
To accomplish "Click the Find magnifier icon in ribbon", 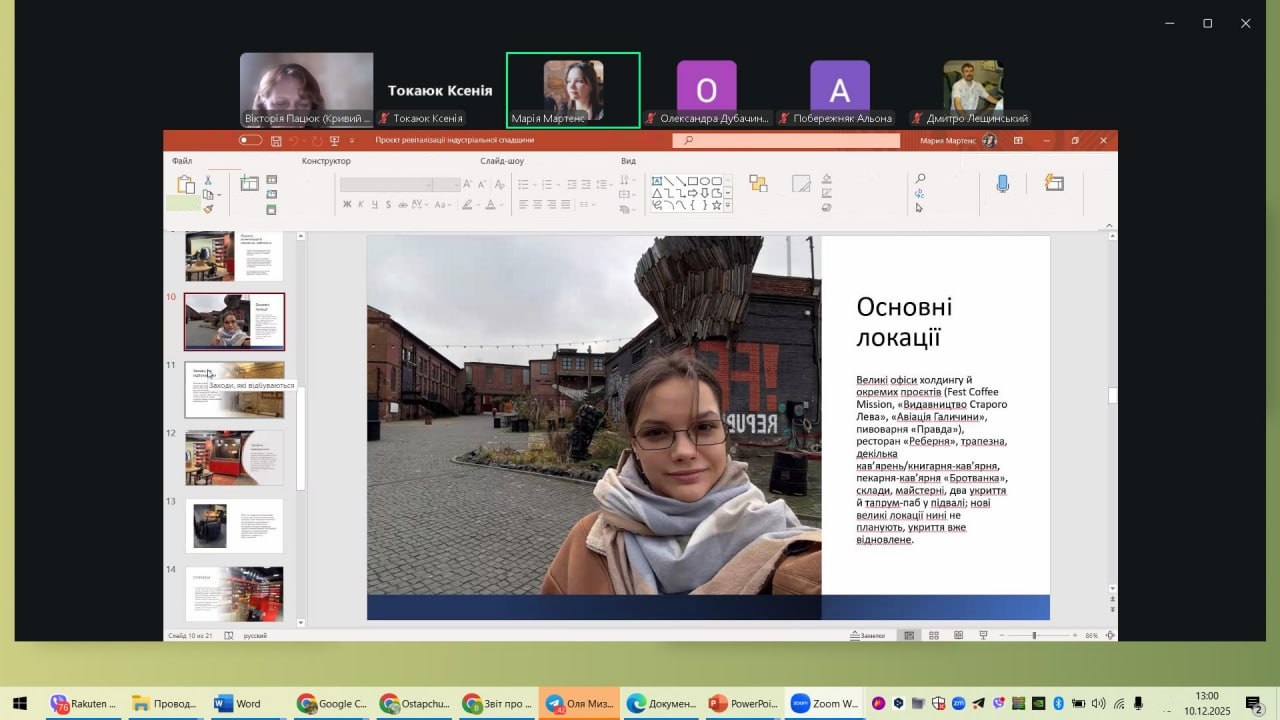I will pyautogui.click(x=920, y=179).
